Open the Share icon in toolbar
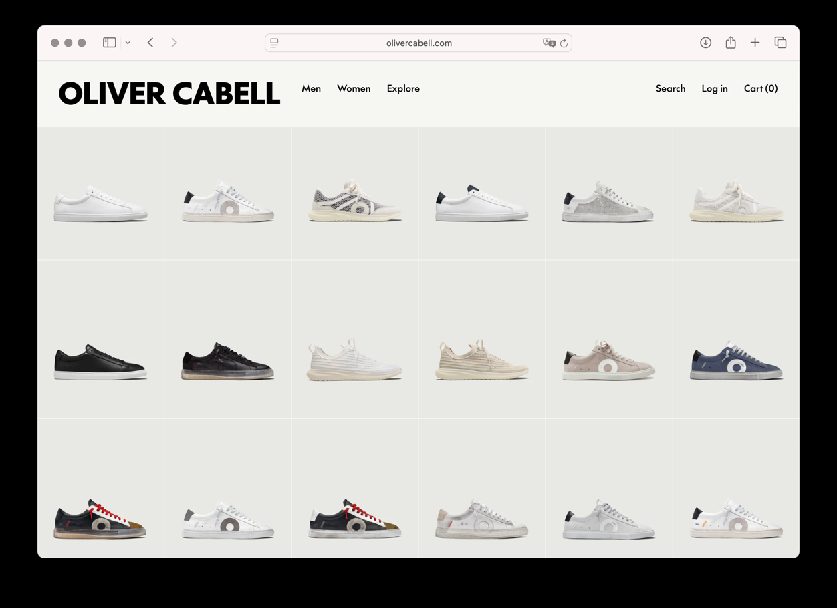837x608 pixels. [731, 43]
